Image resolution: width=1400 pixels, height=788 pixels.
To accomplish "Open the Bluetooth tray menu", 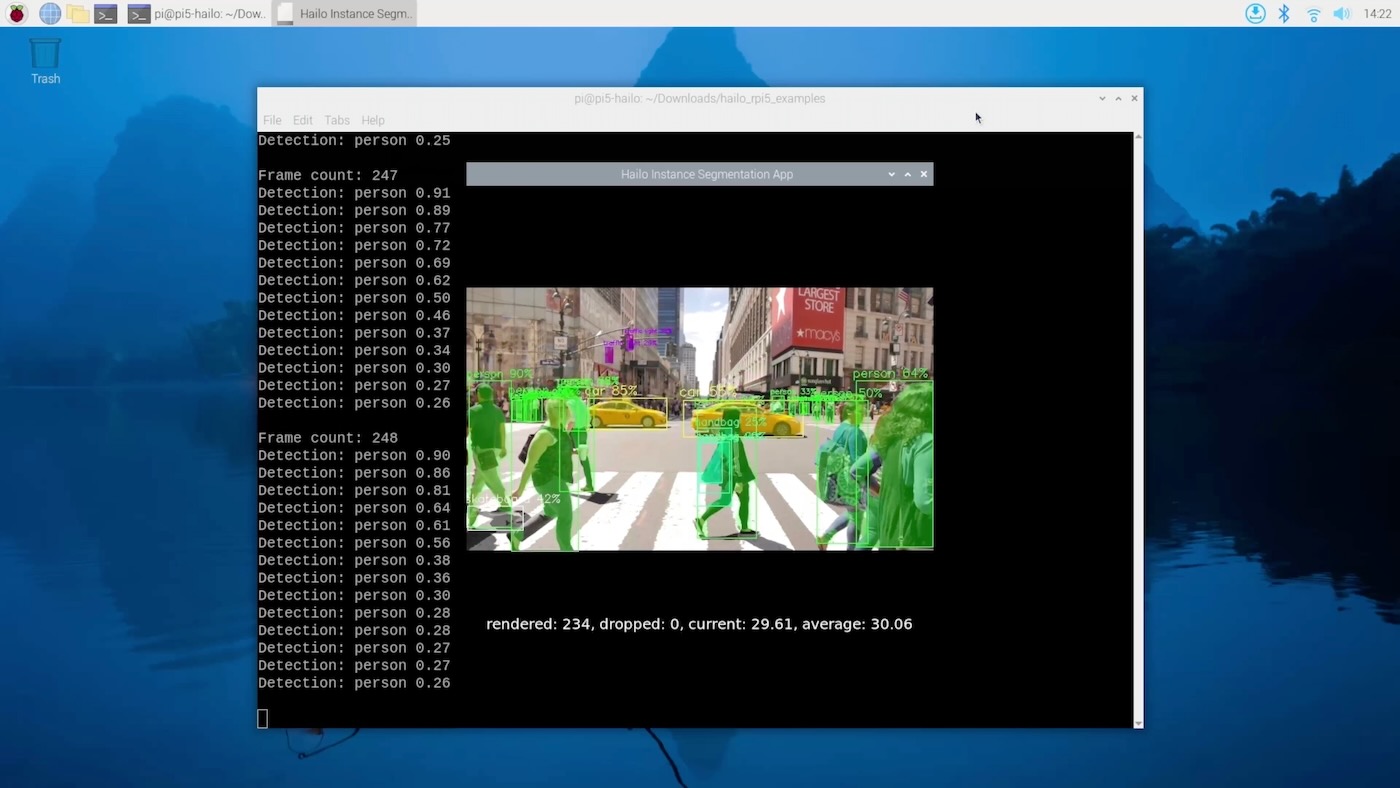I will 1284,14.
